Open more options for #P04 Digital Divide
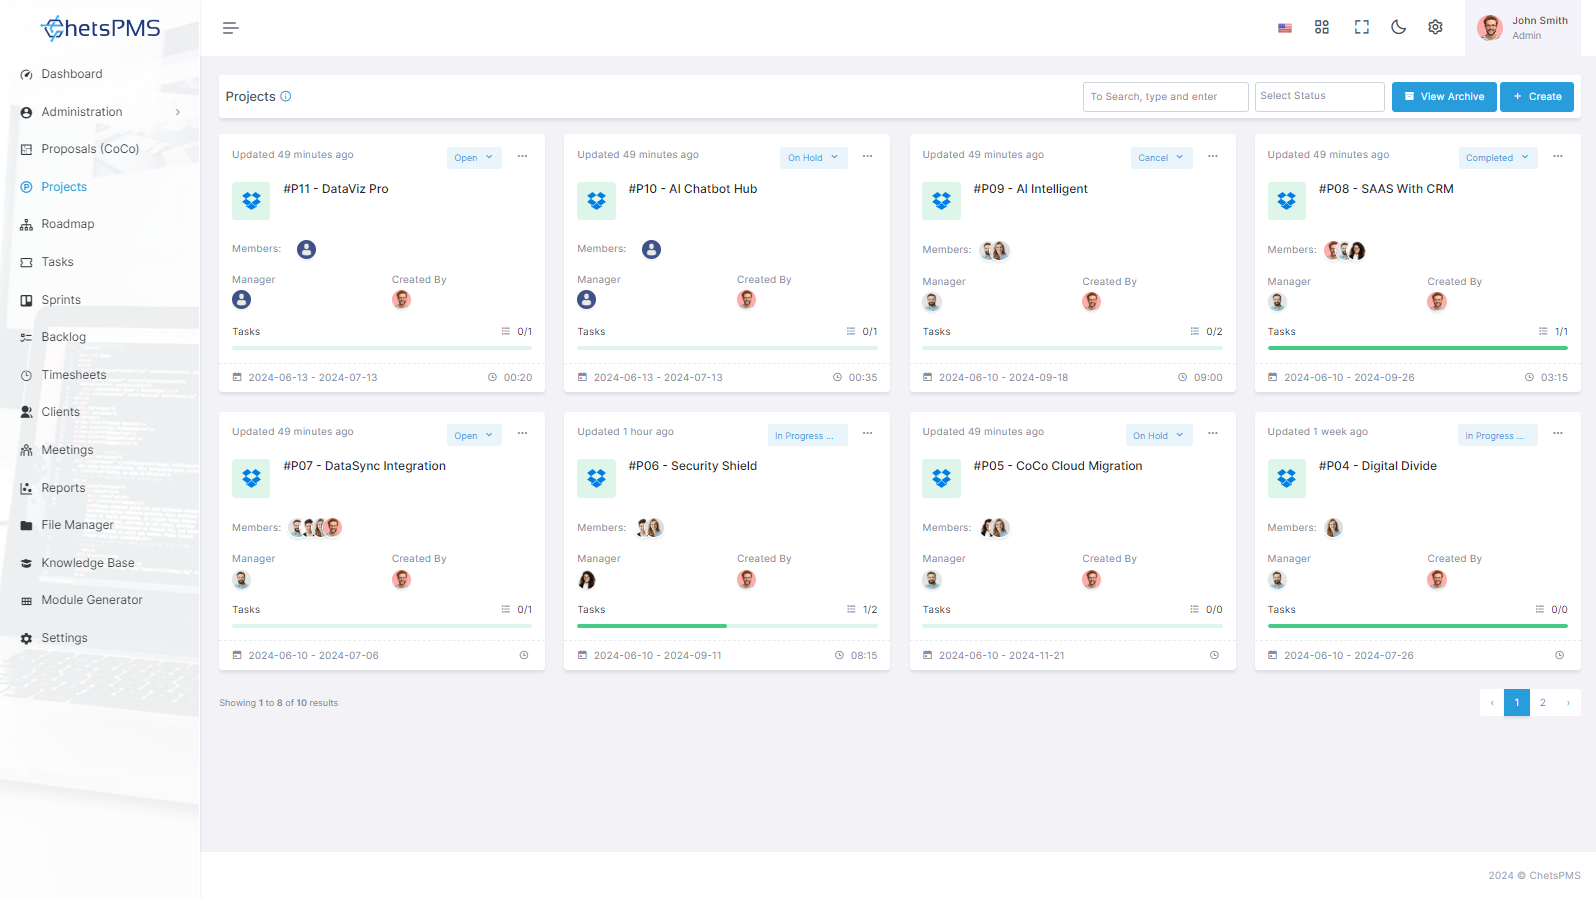This screenshot has width=1596, height=898. point(1558,433)
